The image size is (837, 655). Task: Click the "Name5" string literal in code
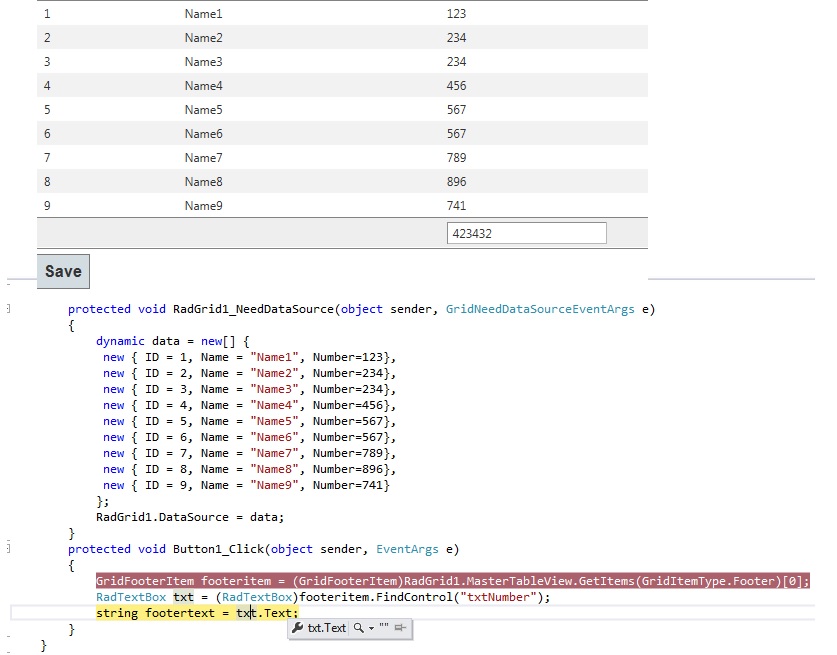click(x=274, y=421)
